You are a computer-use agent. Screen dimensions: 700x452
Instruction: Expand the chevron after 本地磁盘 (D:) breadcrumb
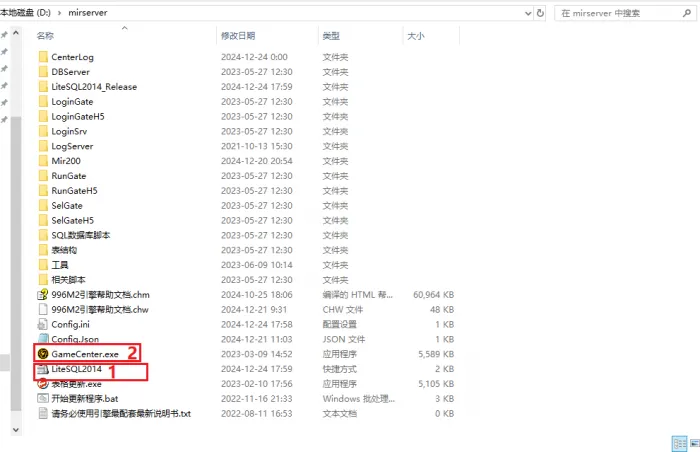click(x=59, y=13)
